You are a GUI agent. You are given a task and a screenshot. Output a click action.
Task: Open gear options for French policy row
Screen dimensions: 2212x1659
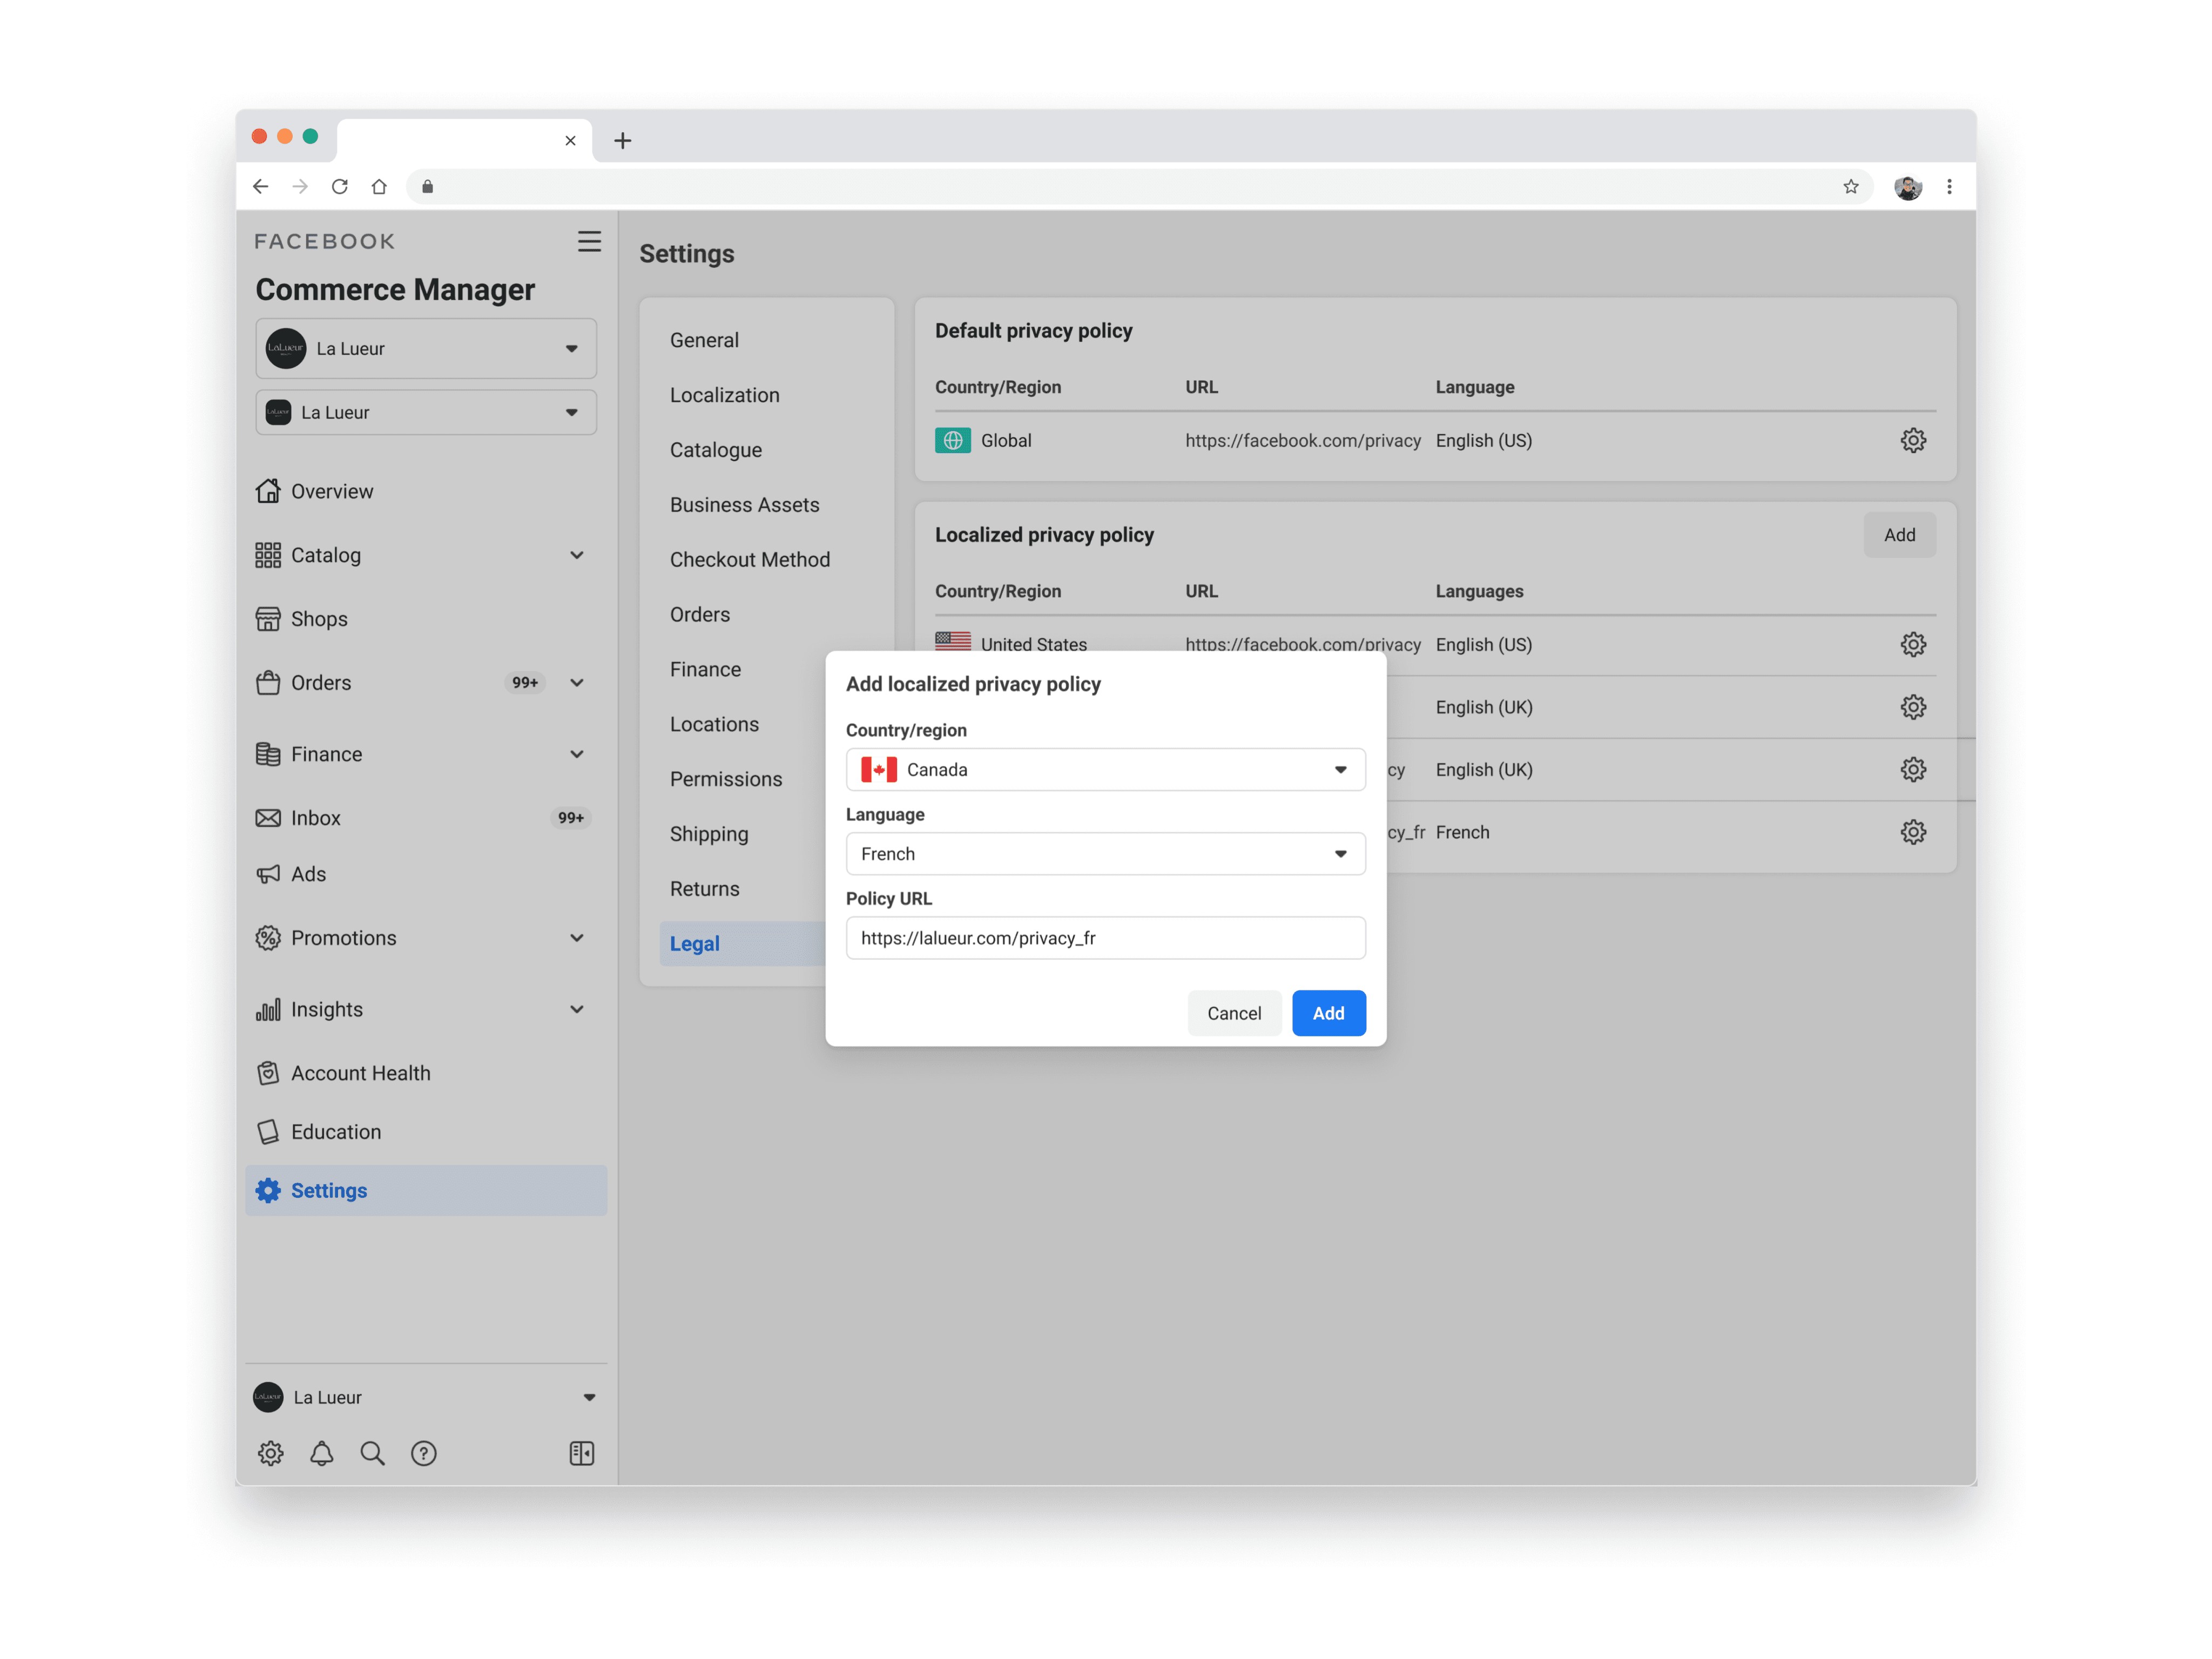[x=1912, y=832]
